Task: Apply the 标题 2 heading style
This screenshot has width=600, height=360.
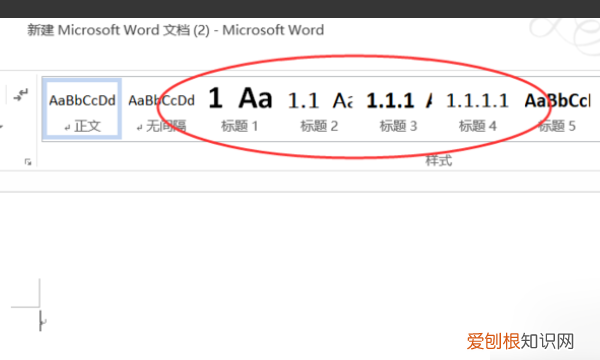Action: [x=320, y=109]
